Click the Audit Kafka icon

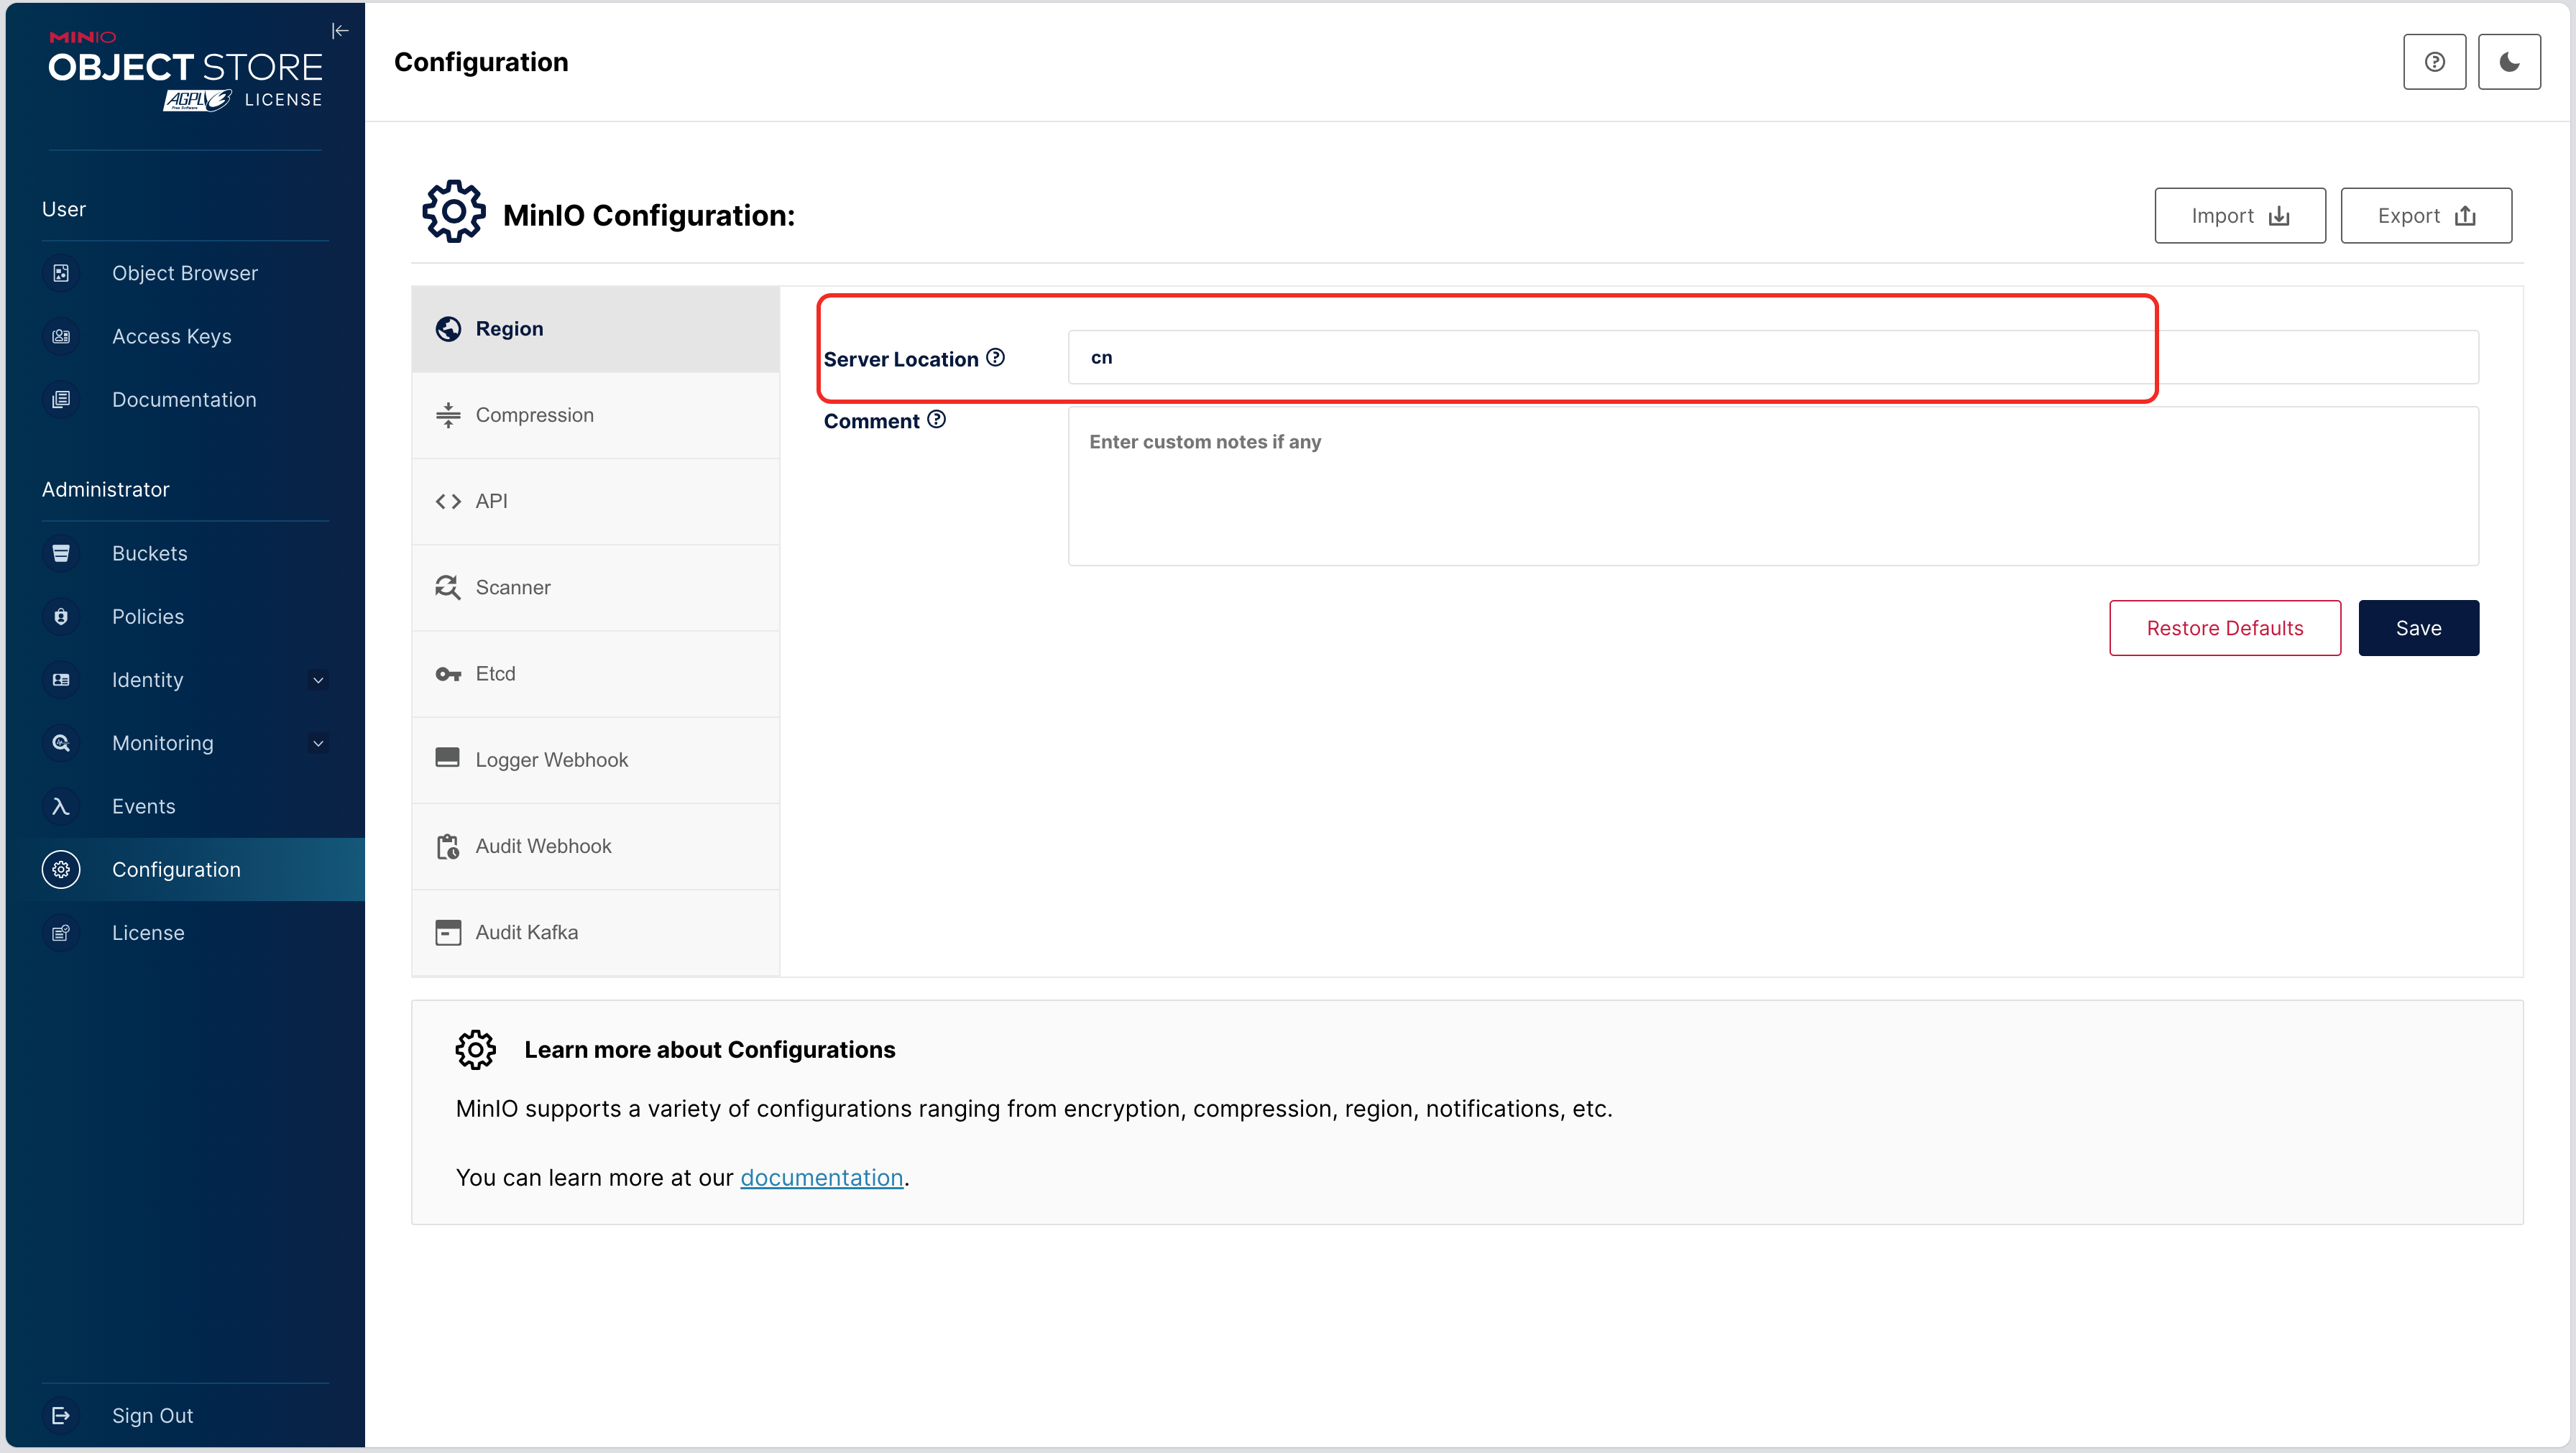pyautogui.click(x=448, y=932)
